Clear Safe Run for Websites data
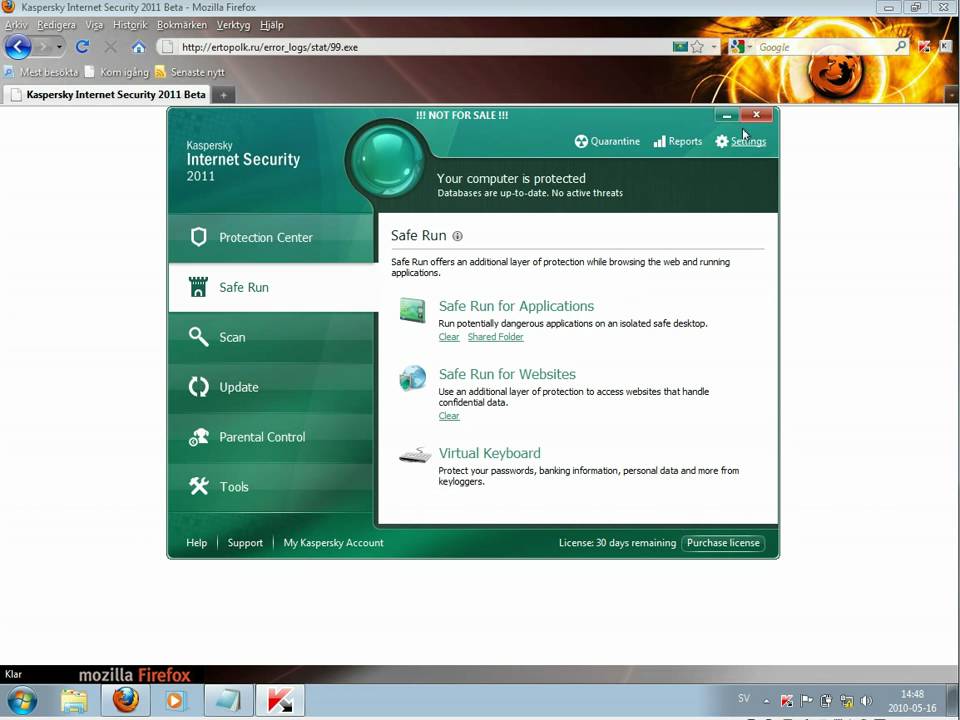This screenshot has height=720, width=960. (x=449, y=416)
